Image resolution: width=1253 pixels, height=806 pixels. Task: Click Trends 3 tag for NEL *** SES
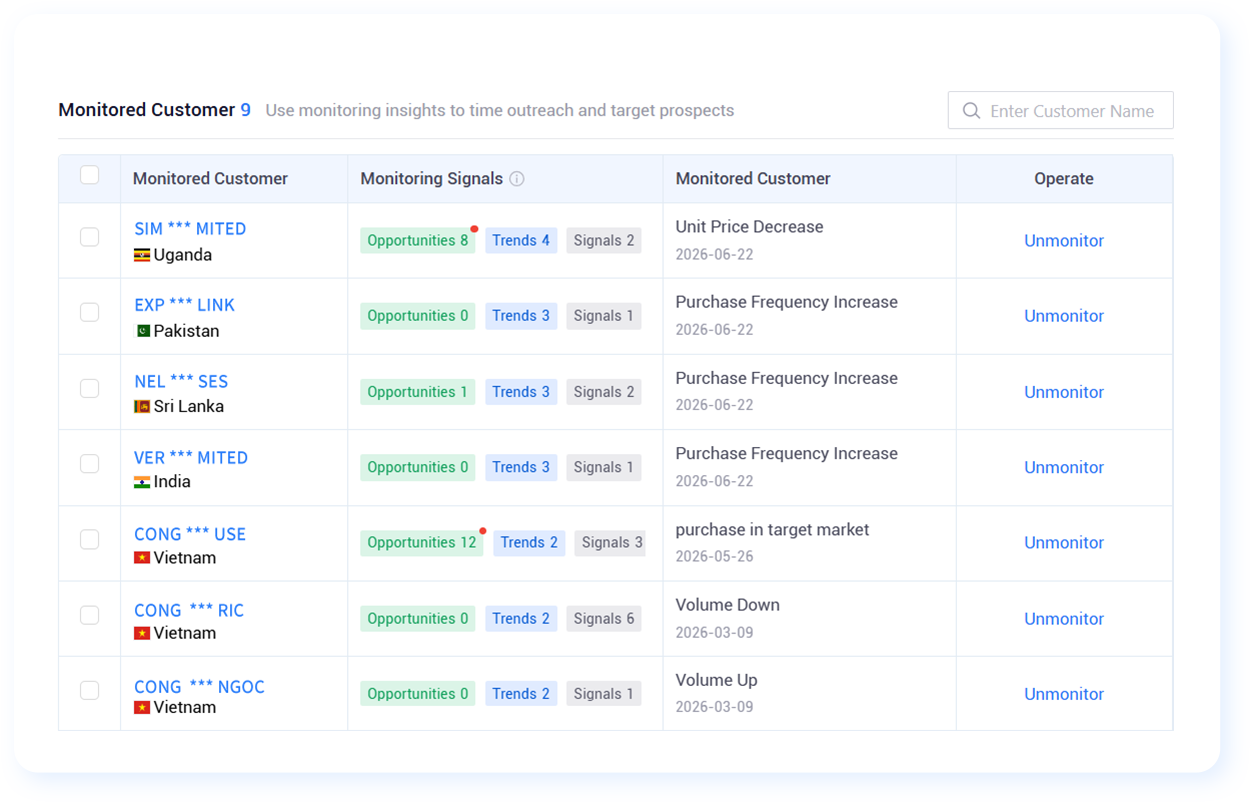click(x=521, y=392)
